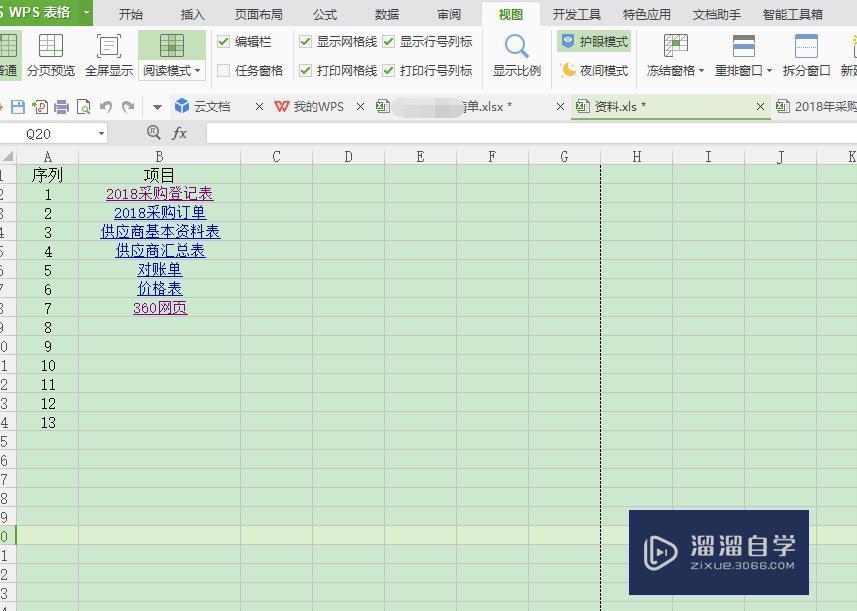
Task: Uncheck the 编辑栏 formula bar option
Action: point(222,42)
